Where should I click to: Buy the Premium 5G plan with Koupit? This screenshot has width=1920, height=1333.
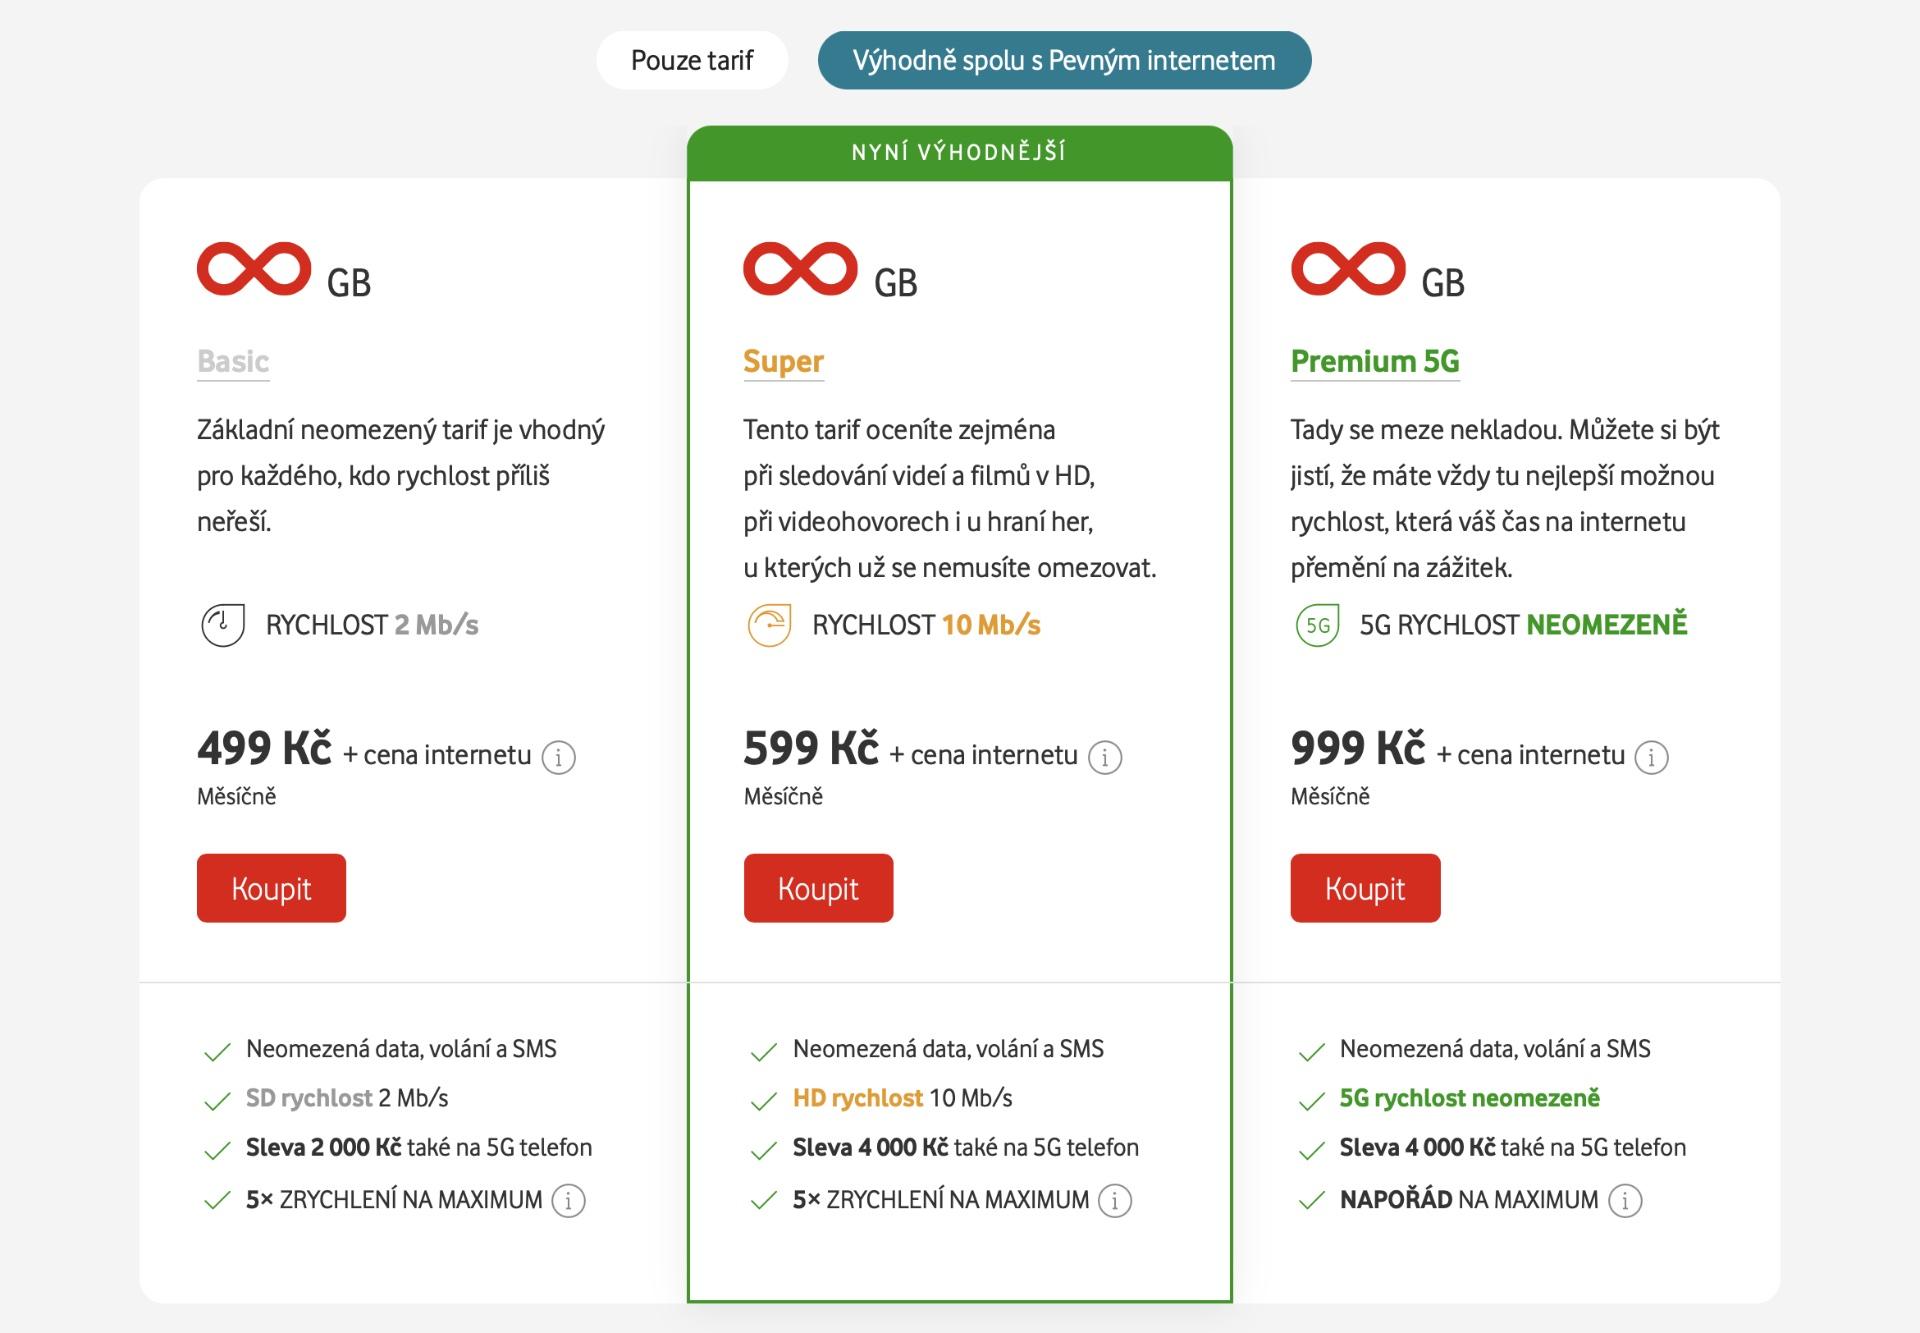coord(1365,888)
